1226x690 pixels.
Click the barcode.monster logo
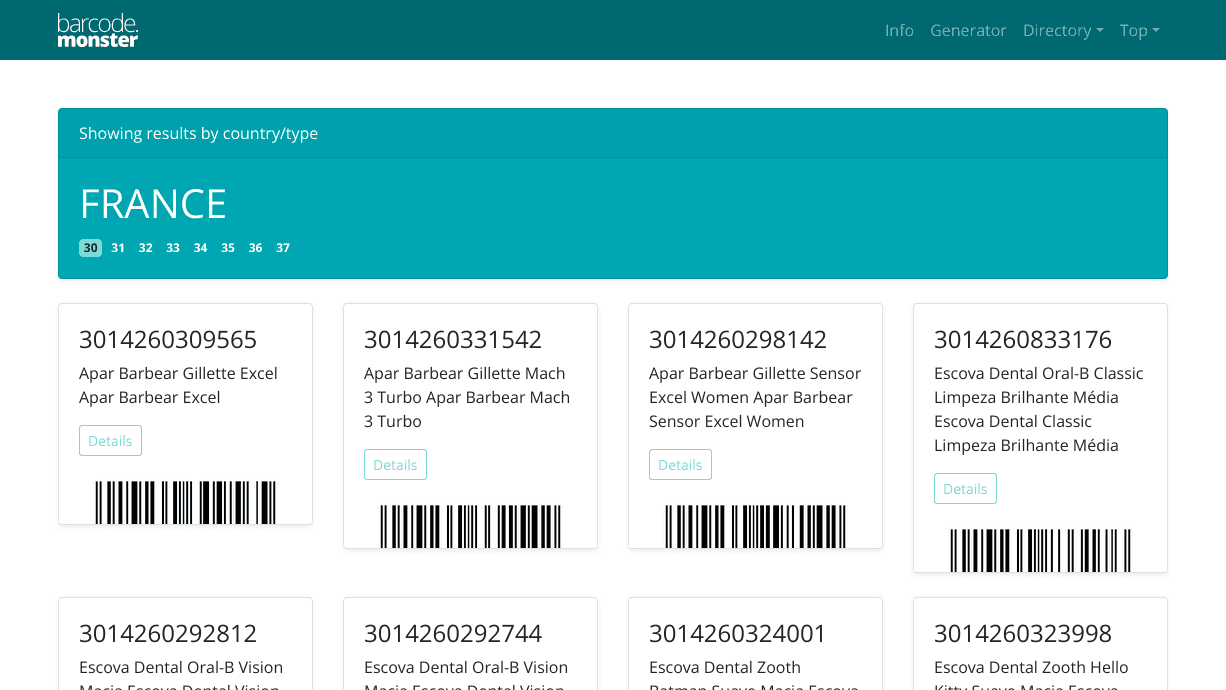(98, 30)
